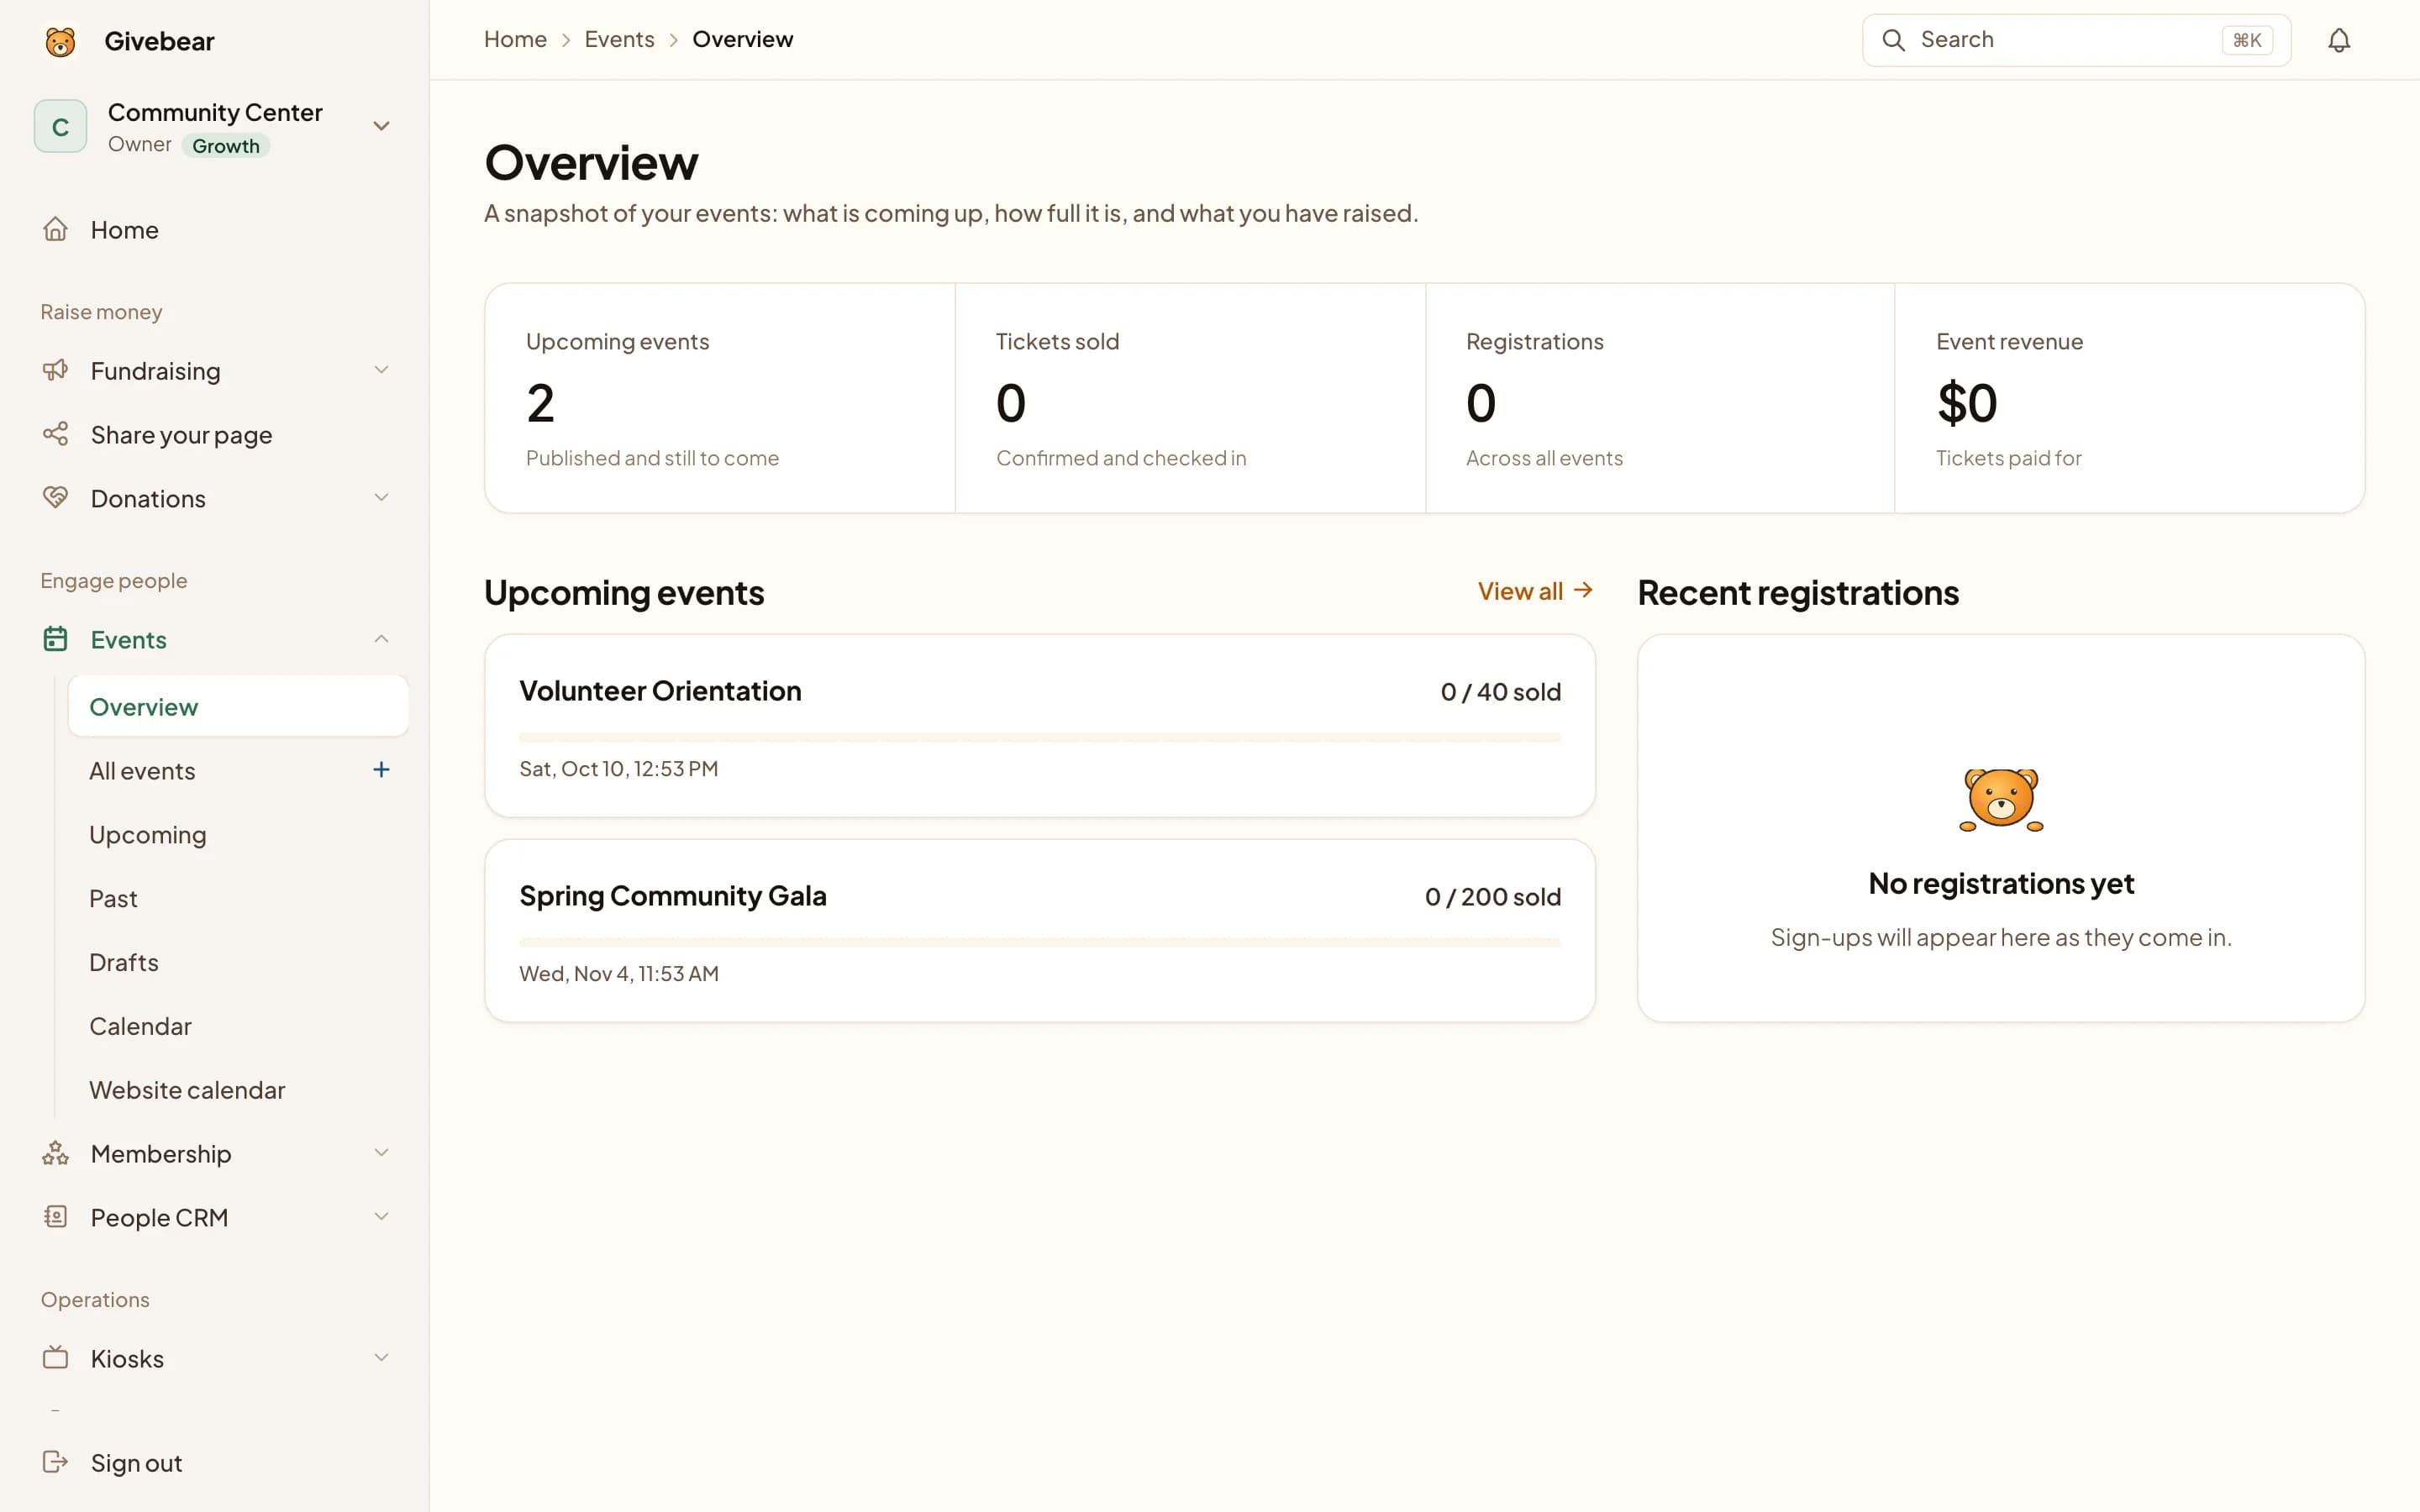Click the Membership people icon
This screenshot has width=2420, height=1512.
[55, 1153]
